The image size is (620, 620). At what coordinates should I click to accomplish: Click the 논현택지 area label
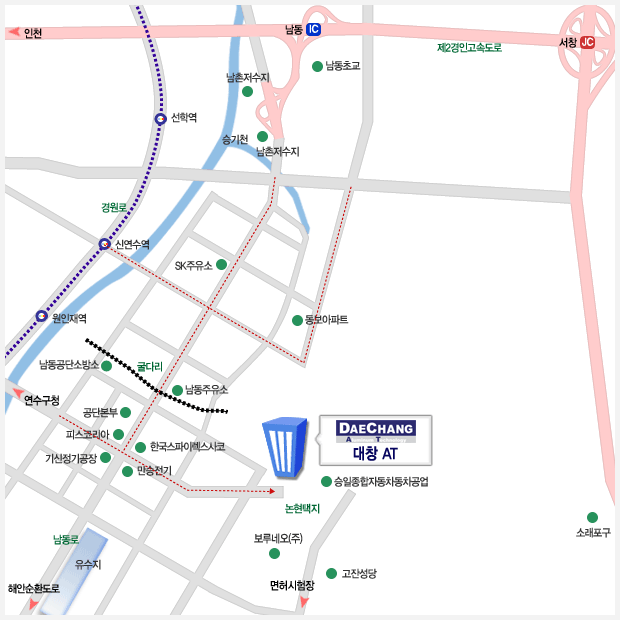tap(302, 509)
